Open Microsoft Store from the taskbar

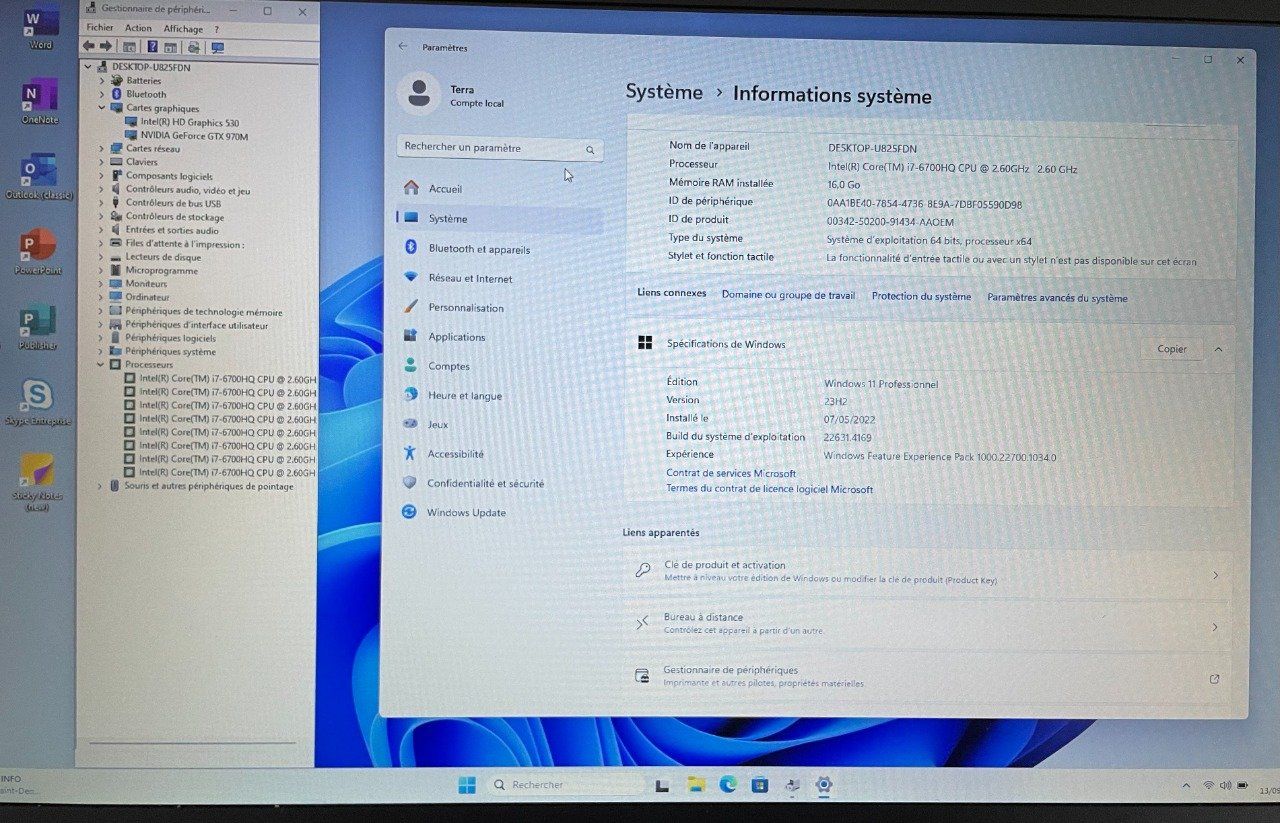(759, 785)
